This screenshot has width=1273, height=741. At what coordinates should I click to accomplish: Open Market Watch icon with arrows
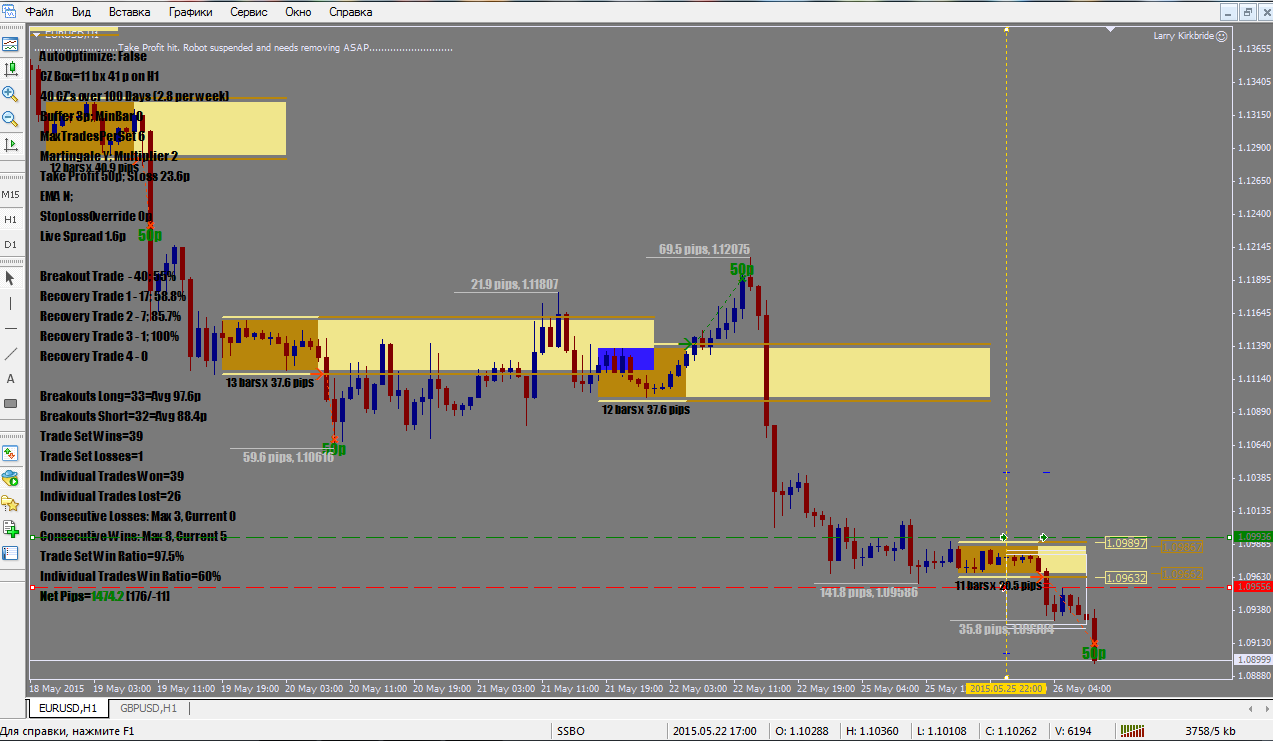point(11,453)
